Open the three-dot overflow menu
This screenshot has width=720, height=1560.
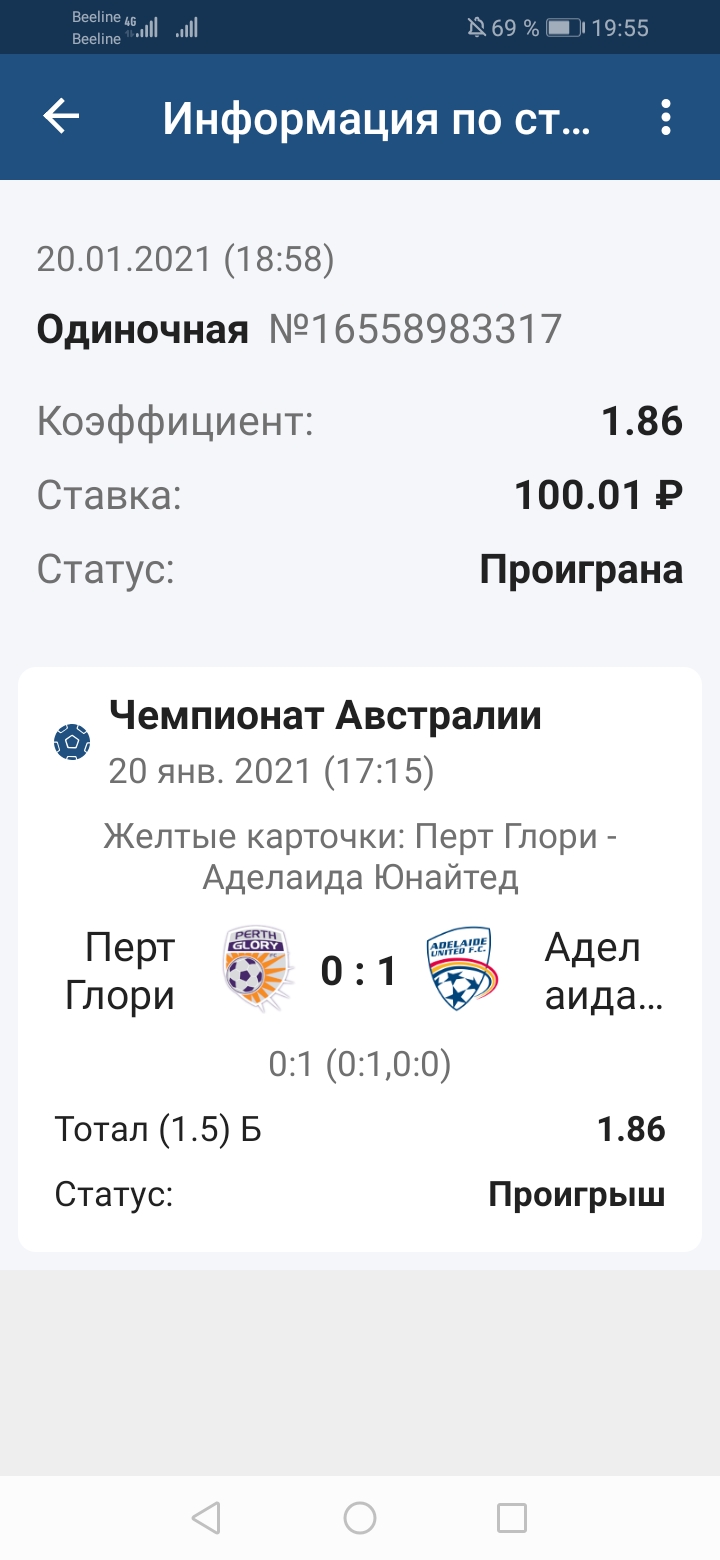tap(666, 118)
